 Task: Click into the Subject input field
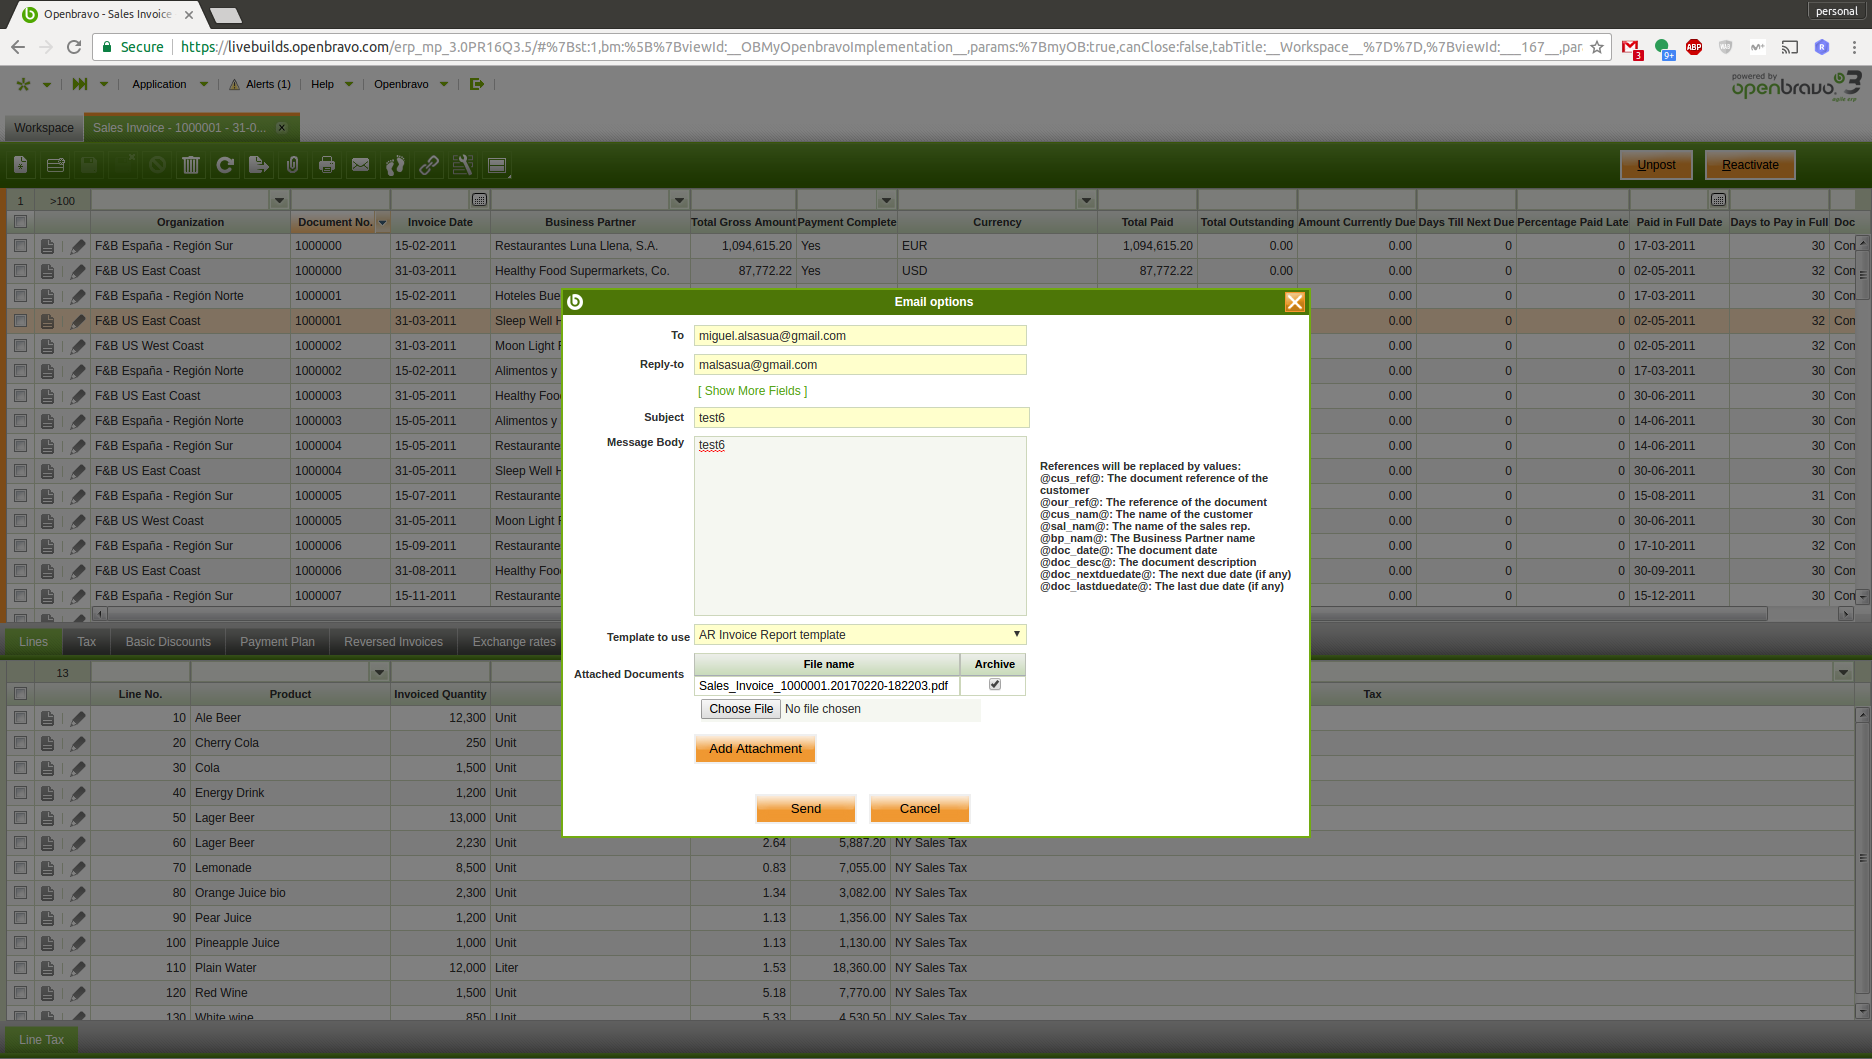coord(860,418)
